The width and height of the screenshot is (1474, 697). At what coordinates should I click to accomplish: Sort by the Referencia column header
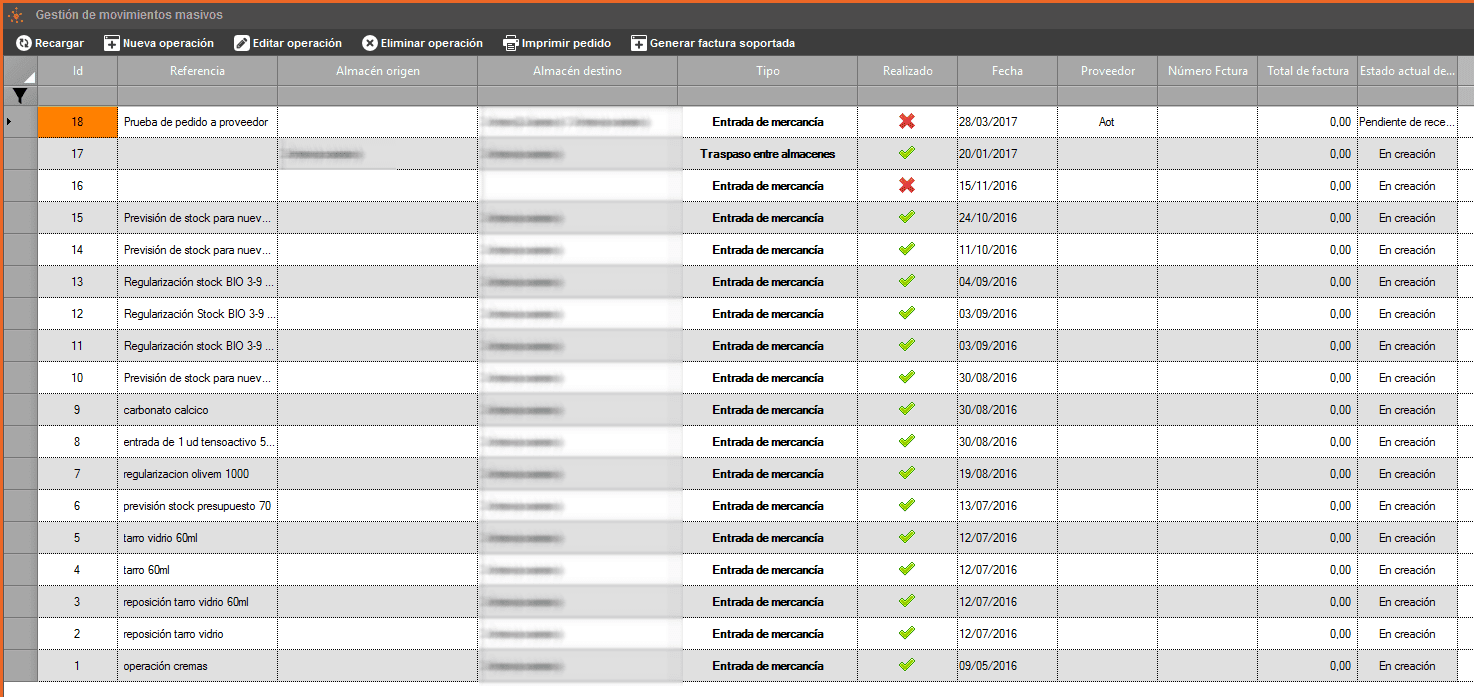pos(197,71)
